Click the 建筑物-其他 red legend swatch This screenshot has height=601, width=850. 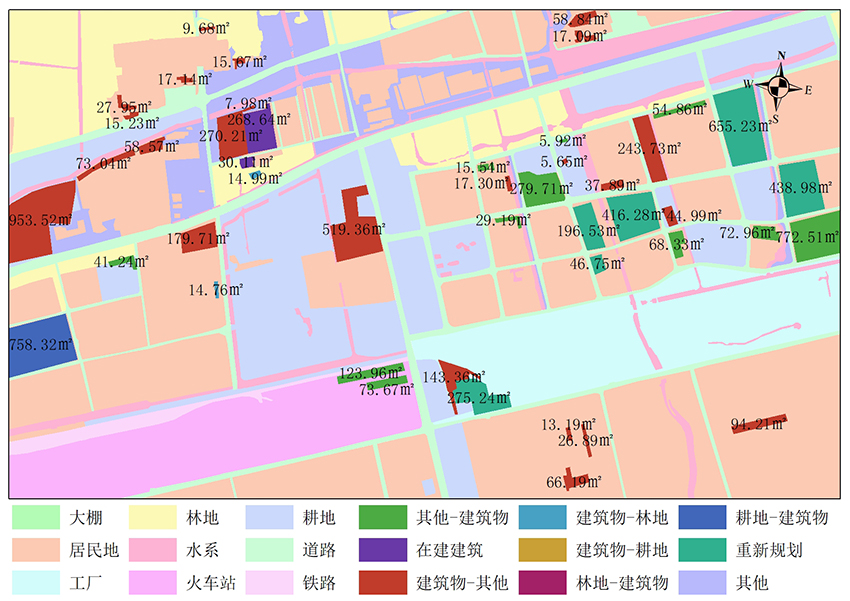click(379, 582)
